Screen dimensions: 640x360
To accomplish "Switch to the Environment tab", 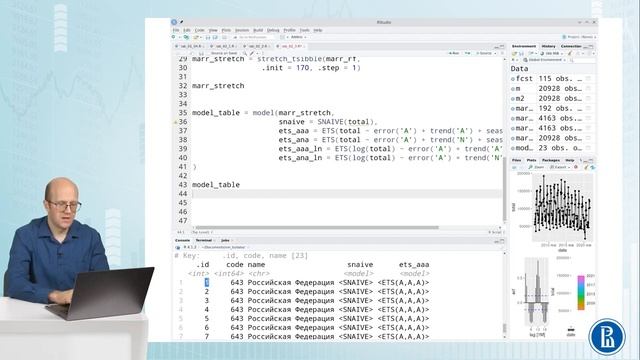I will pyautogui.click(x=524, y=47).
